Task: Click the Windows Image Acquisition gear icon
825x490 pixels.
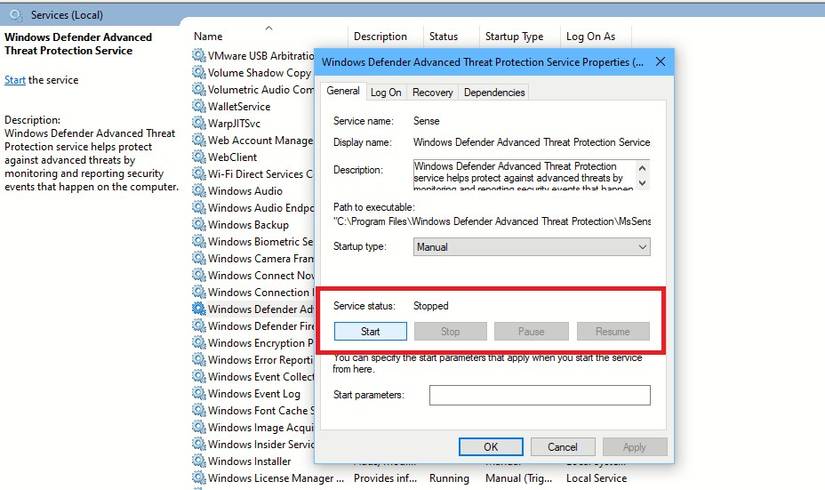Action: point(199,427)
